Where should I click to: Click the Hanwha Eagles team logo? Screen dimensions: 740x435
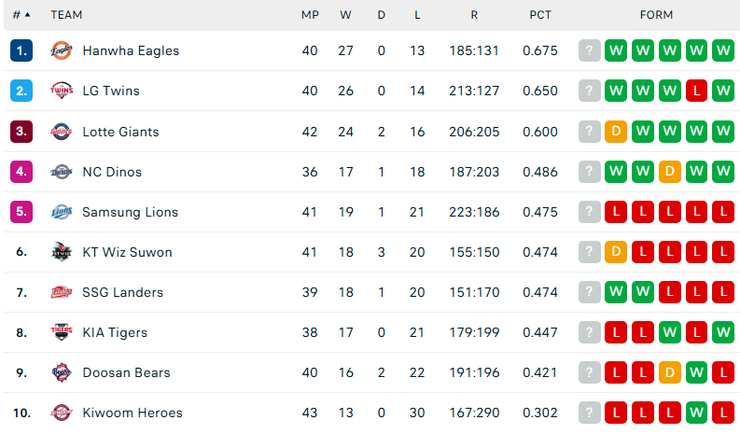click(62, 51)
